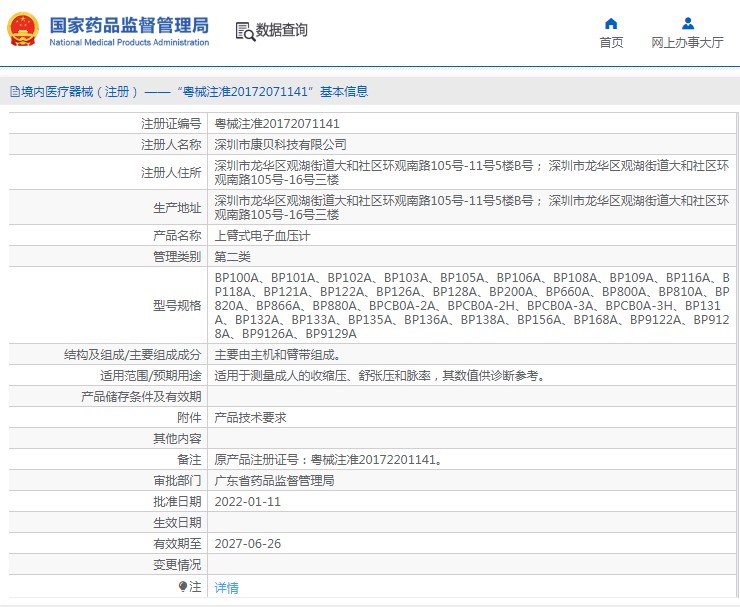
Task: Click approving department 广东省药品监督管理局
Action: [274, 480]
